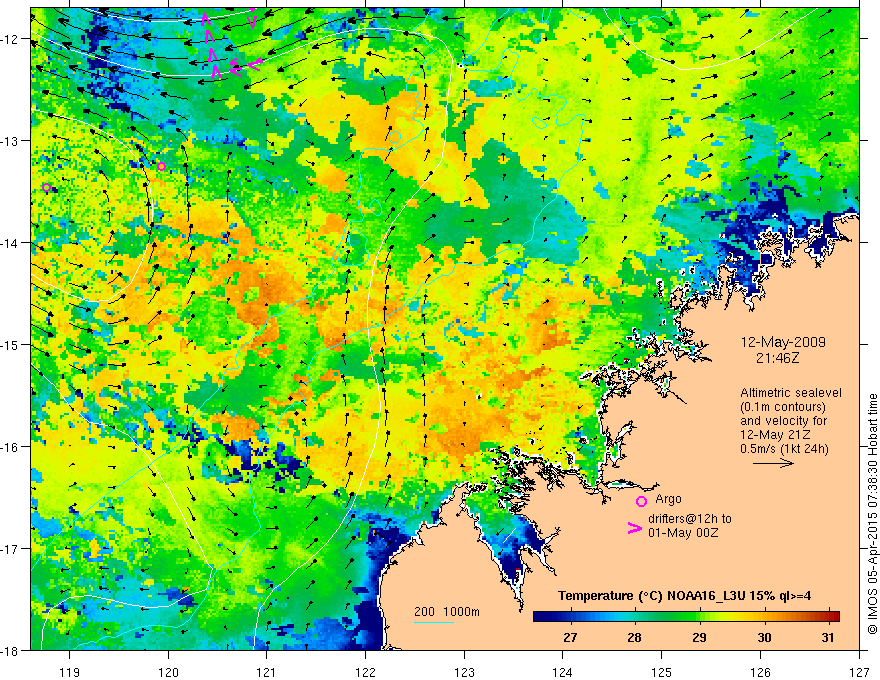The height and width of the screenshot is (680, 880).
Task: Click the "Argo" legend label
Action: click(x=668, y=499)
